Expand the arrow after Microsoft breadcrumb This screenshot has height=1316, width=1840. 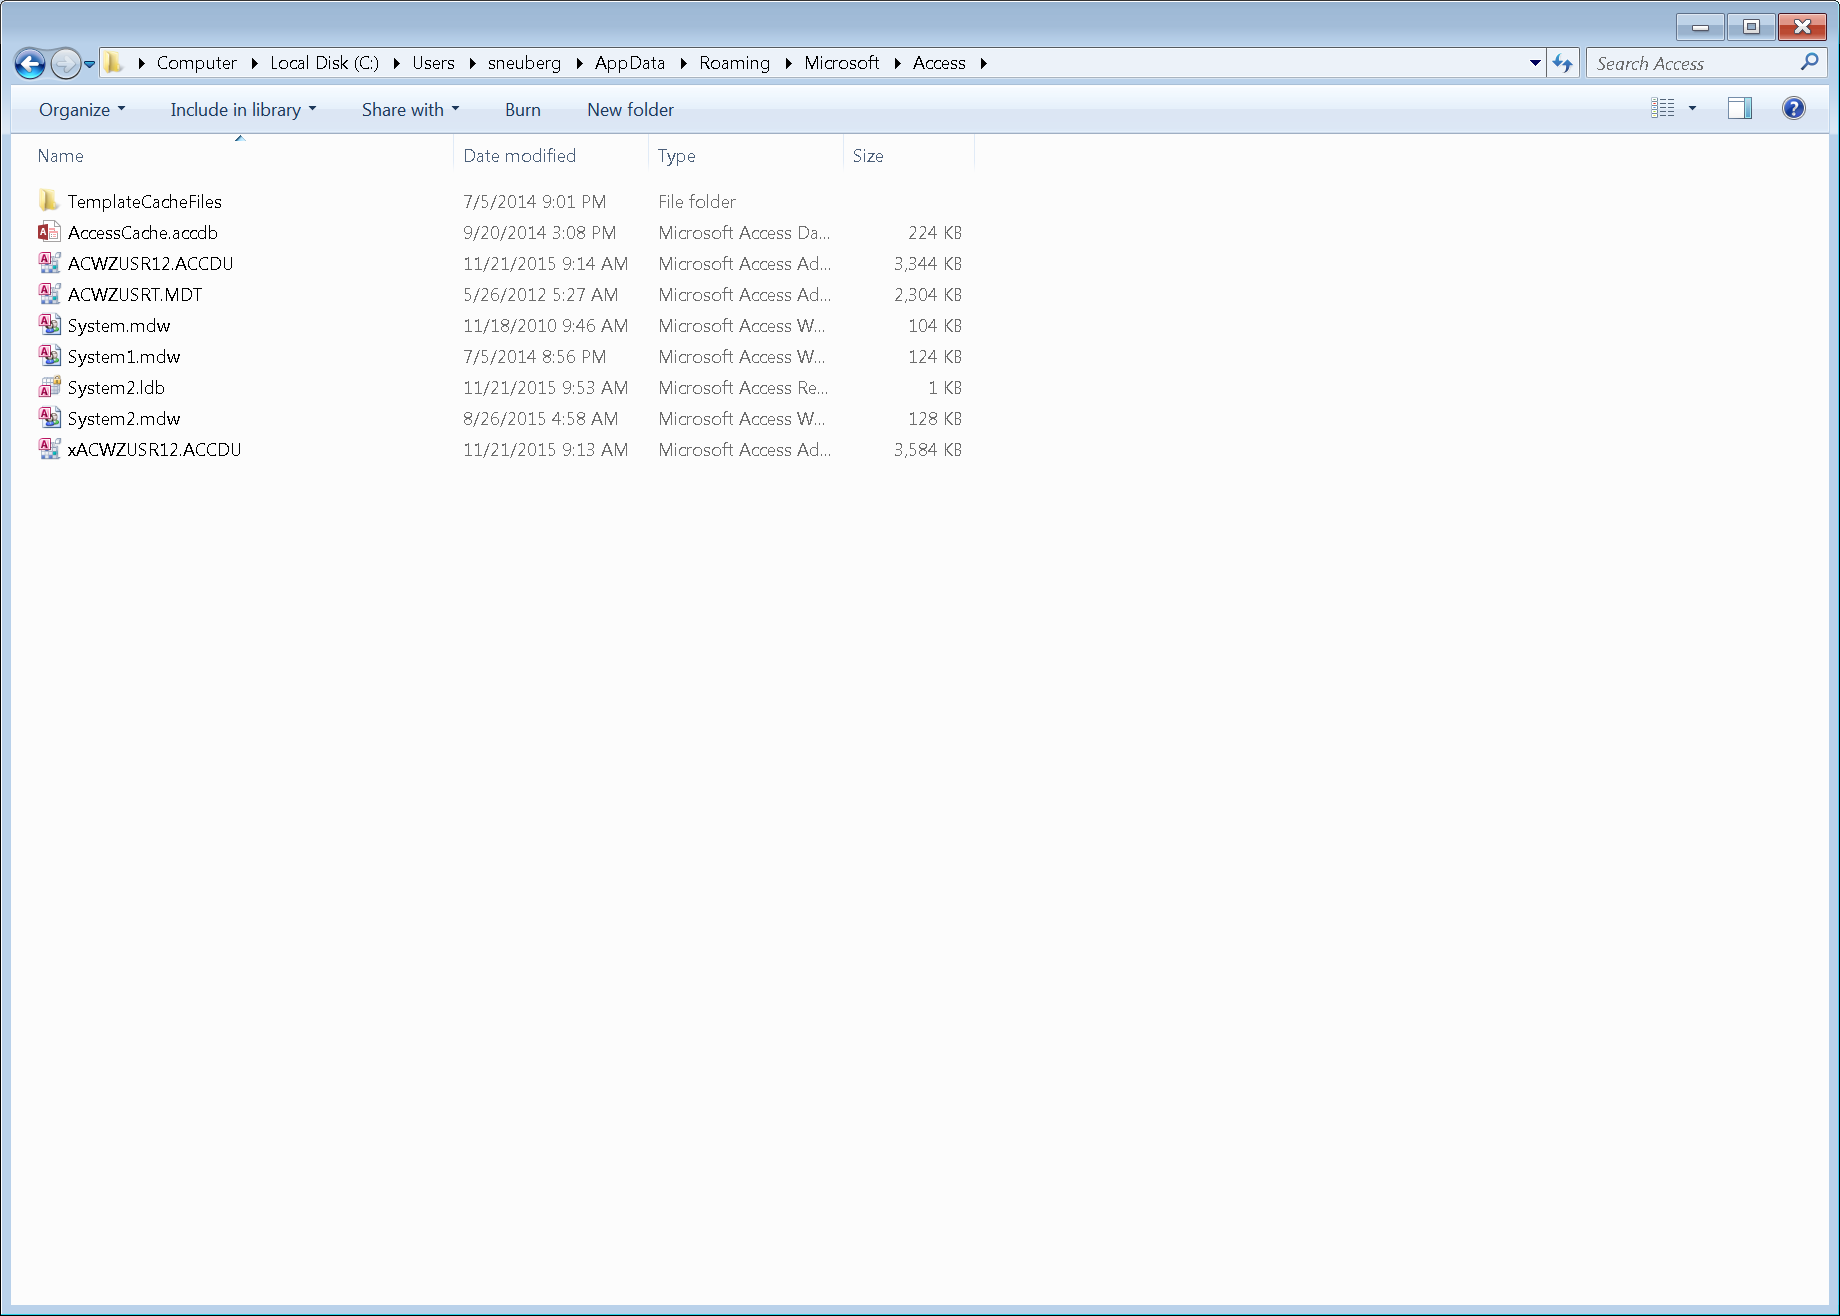coord(897,63)
